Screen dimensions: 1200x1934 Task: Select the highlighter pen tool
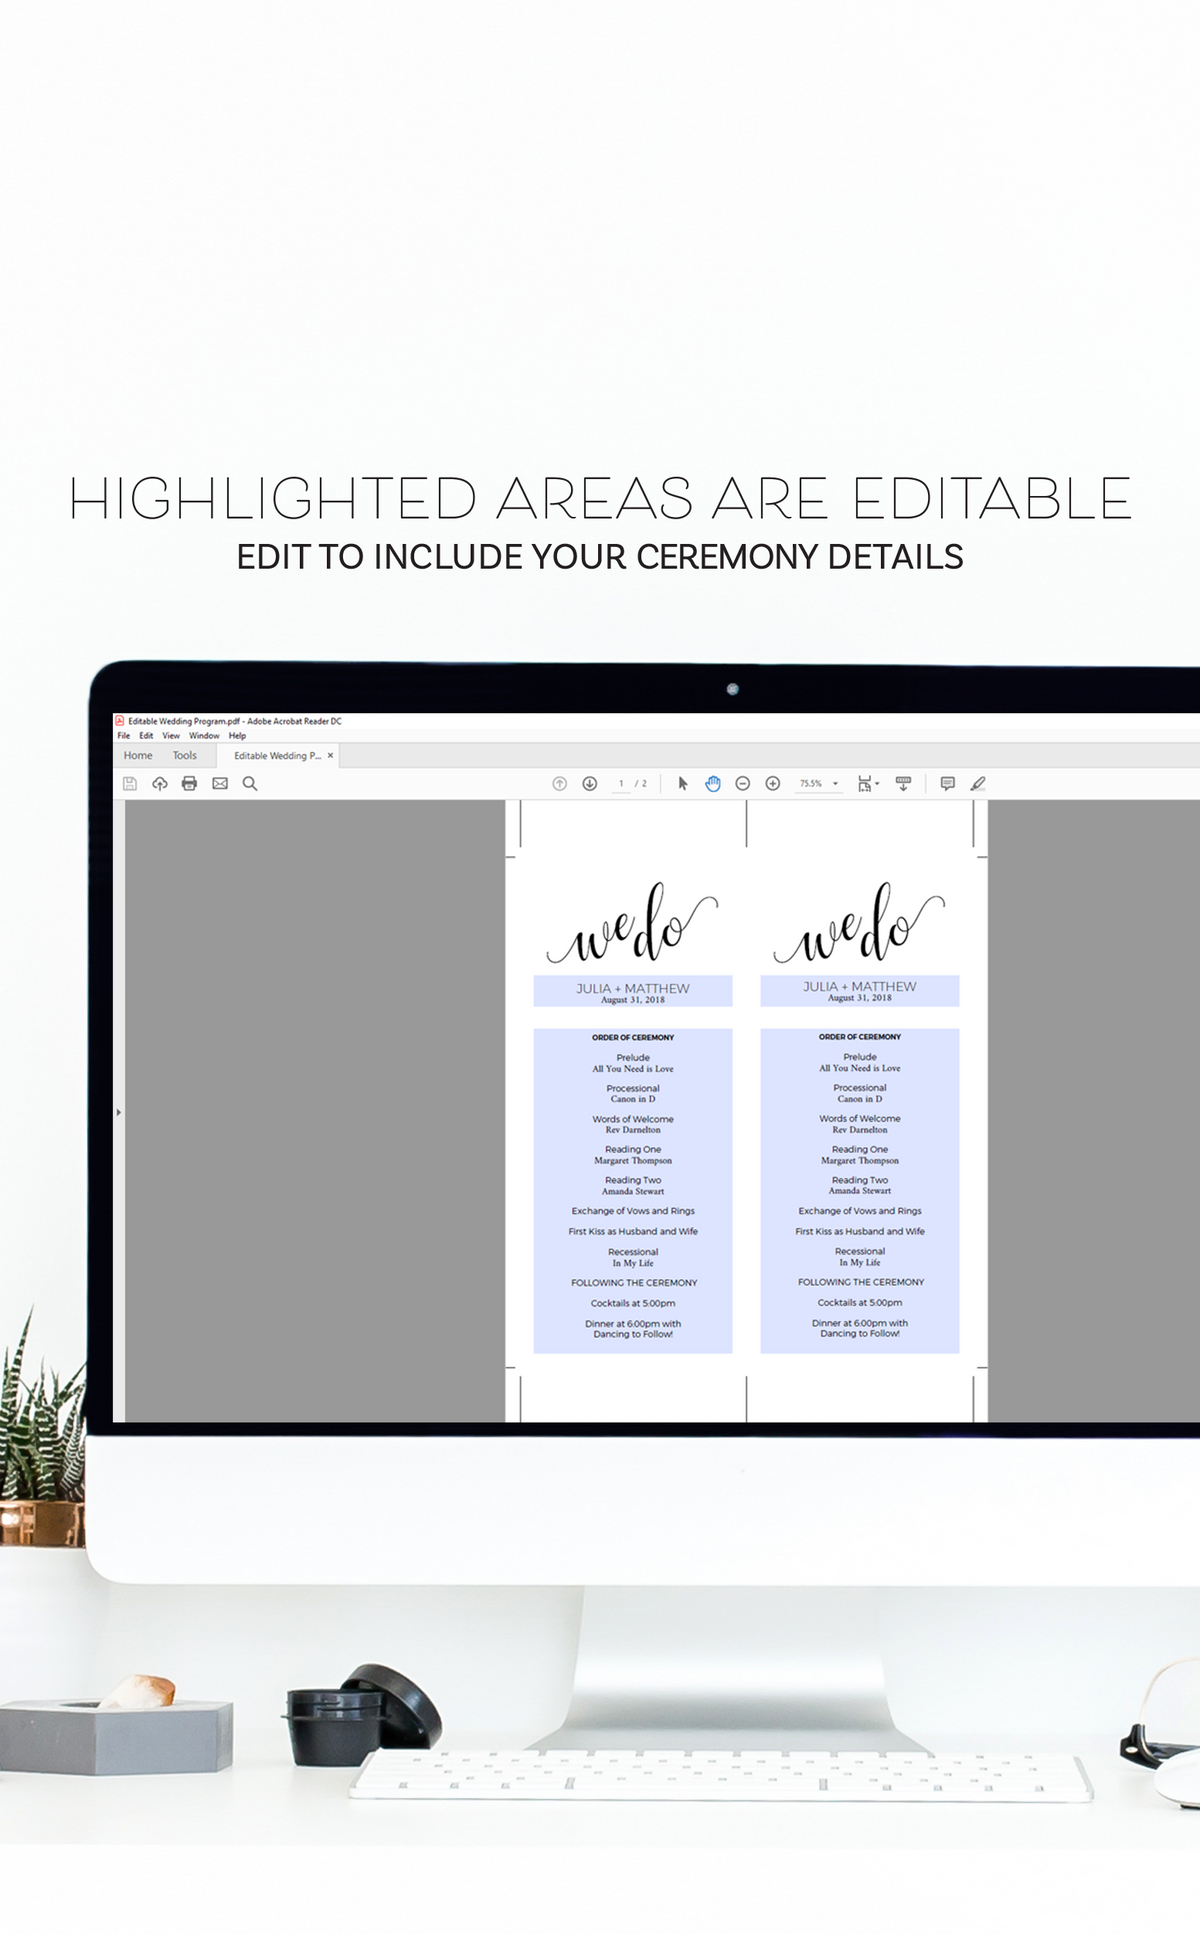[x=978, y=784]
